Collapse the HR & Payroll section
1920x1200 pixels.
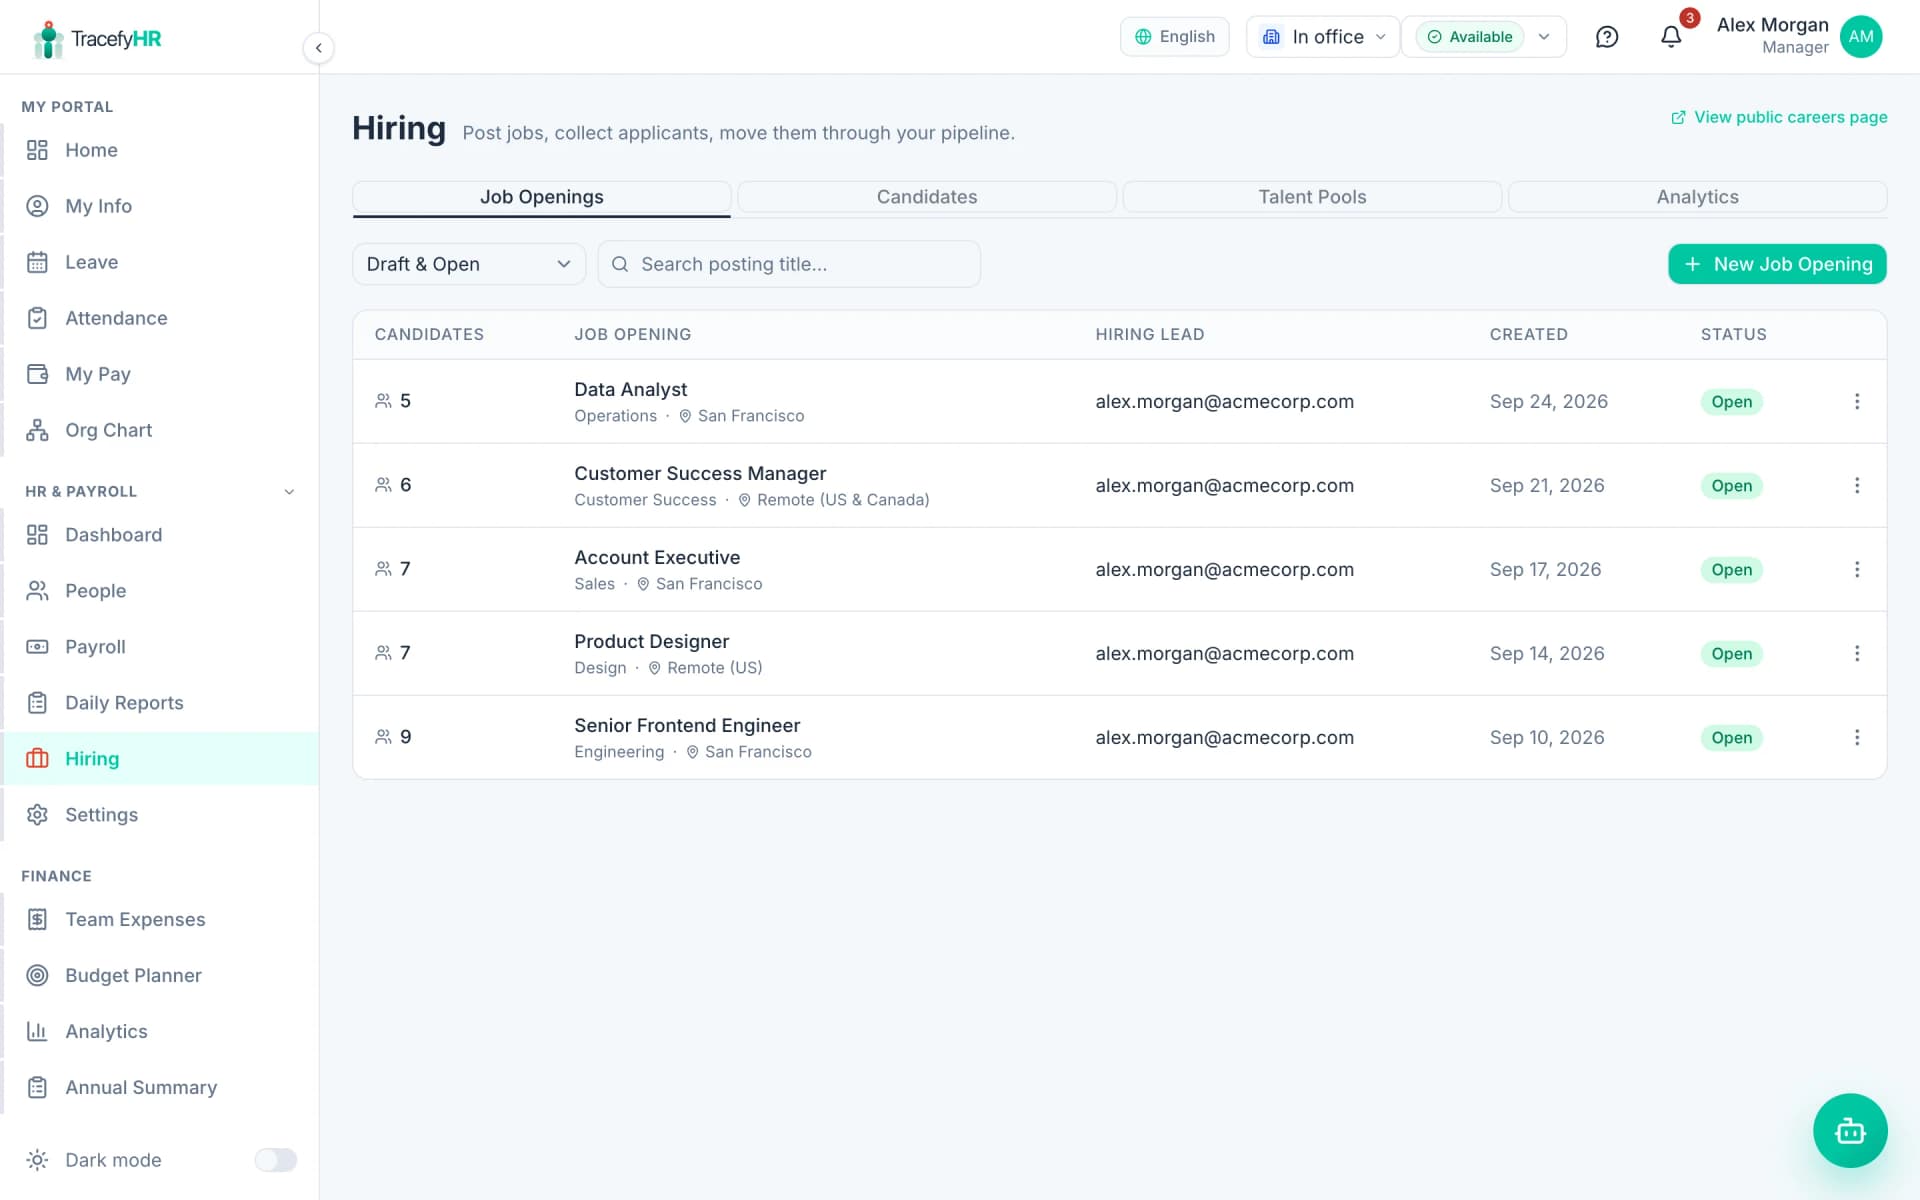tap(289, 492)
